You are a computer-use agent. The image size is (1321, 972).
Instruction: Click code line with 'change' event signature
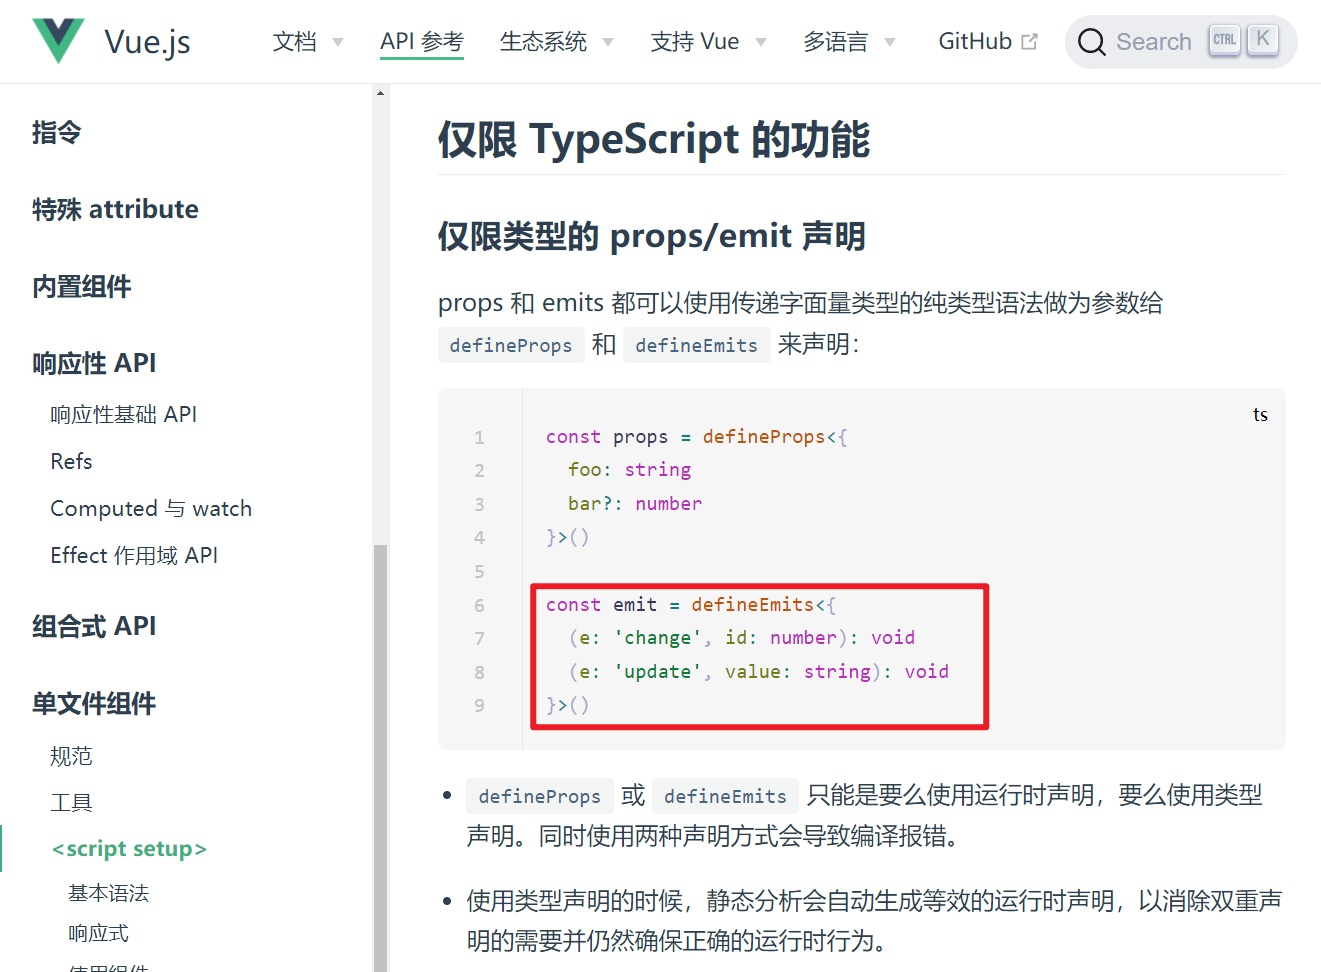(742, 638)
